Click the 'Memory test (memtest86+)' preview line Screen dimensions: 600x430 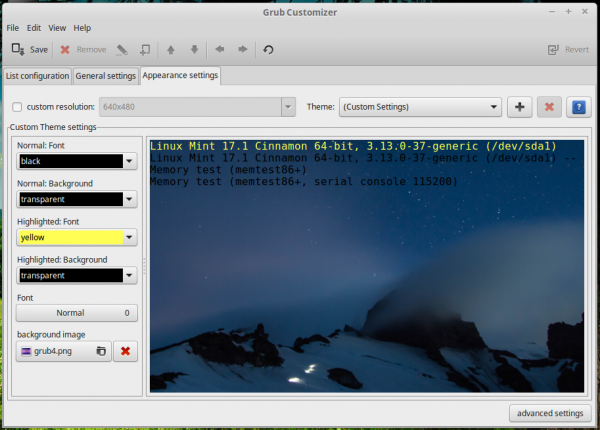pyautogui.click(x=228, y=170)
